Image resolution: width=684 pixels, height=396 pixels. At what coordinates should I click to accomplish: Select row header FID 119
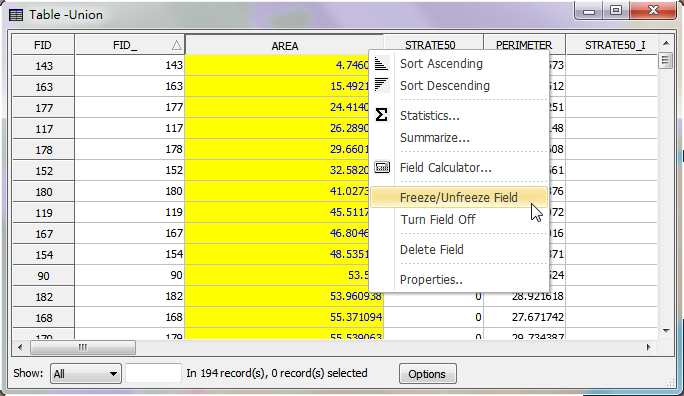[43, 212]
